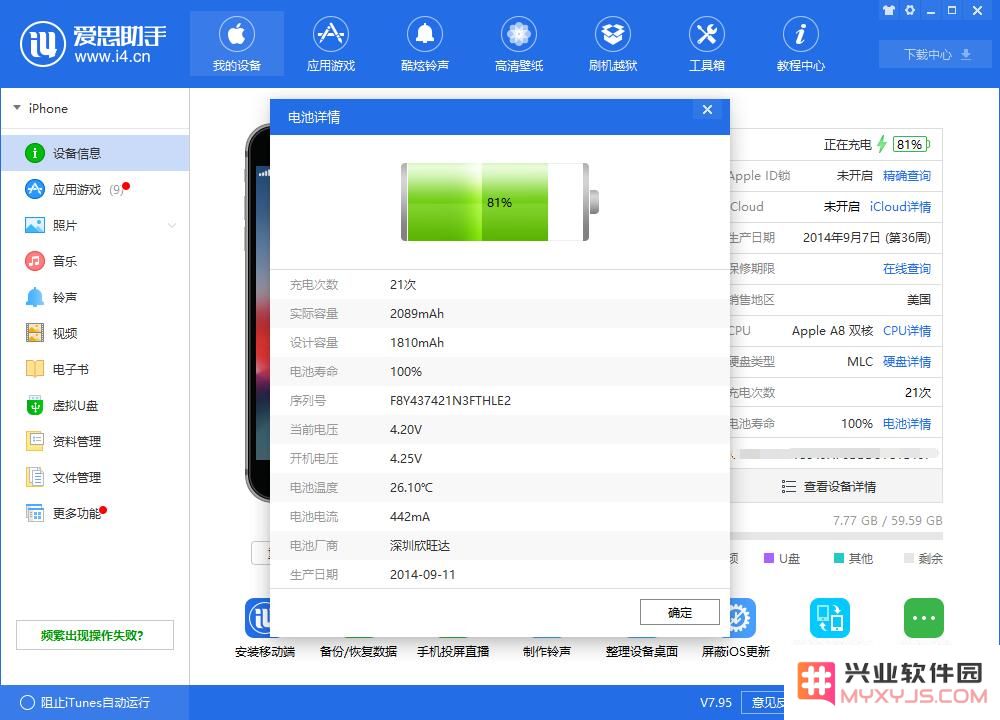Click the 其他 teal legend swatch
The image size is (1000, 720).
click(x=839, y=558)
